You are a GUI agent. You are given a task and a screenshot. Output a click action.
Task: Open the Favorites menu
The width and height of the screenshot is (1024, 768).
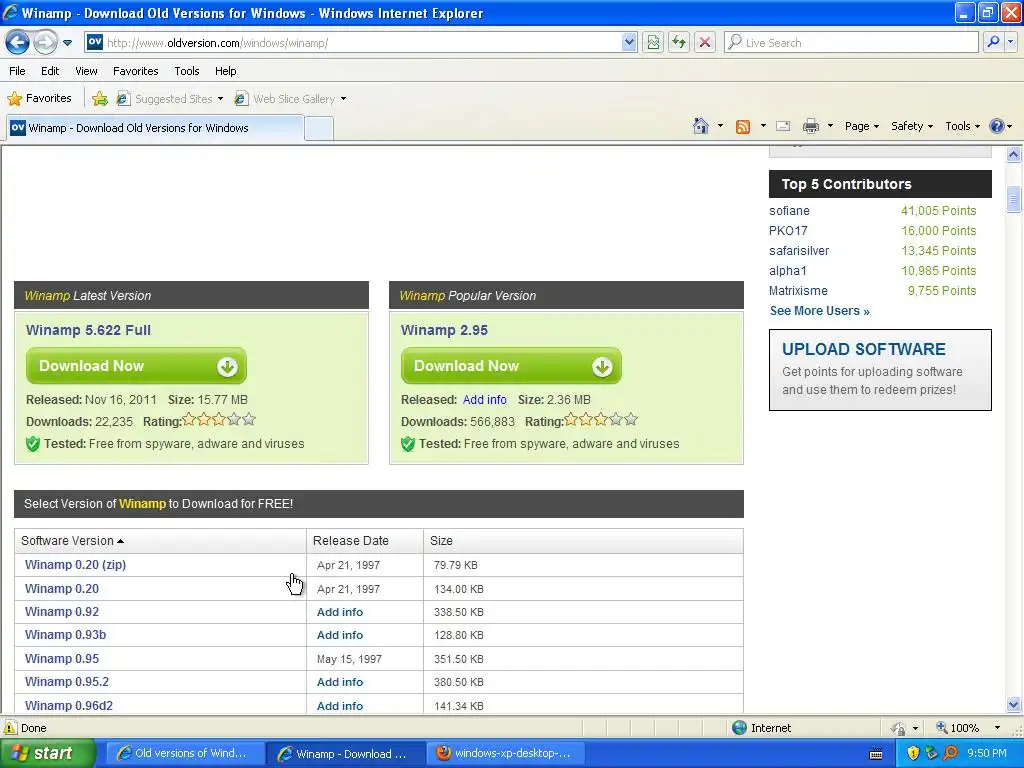tap(136, 71)
